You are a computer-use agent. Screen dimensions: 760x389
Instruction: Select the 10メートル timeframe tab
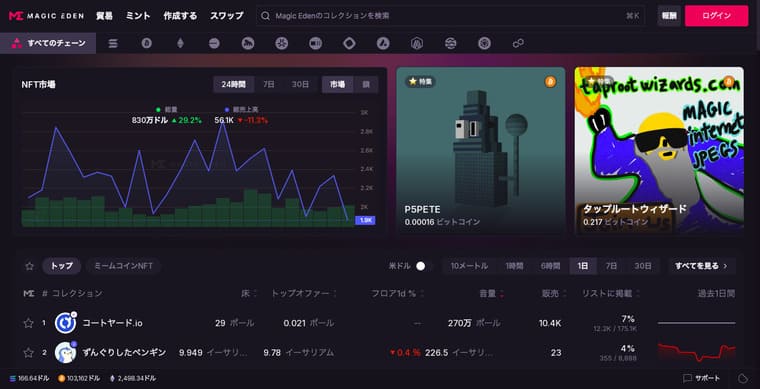(x=469, y=266)
